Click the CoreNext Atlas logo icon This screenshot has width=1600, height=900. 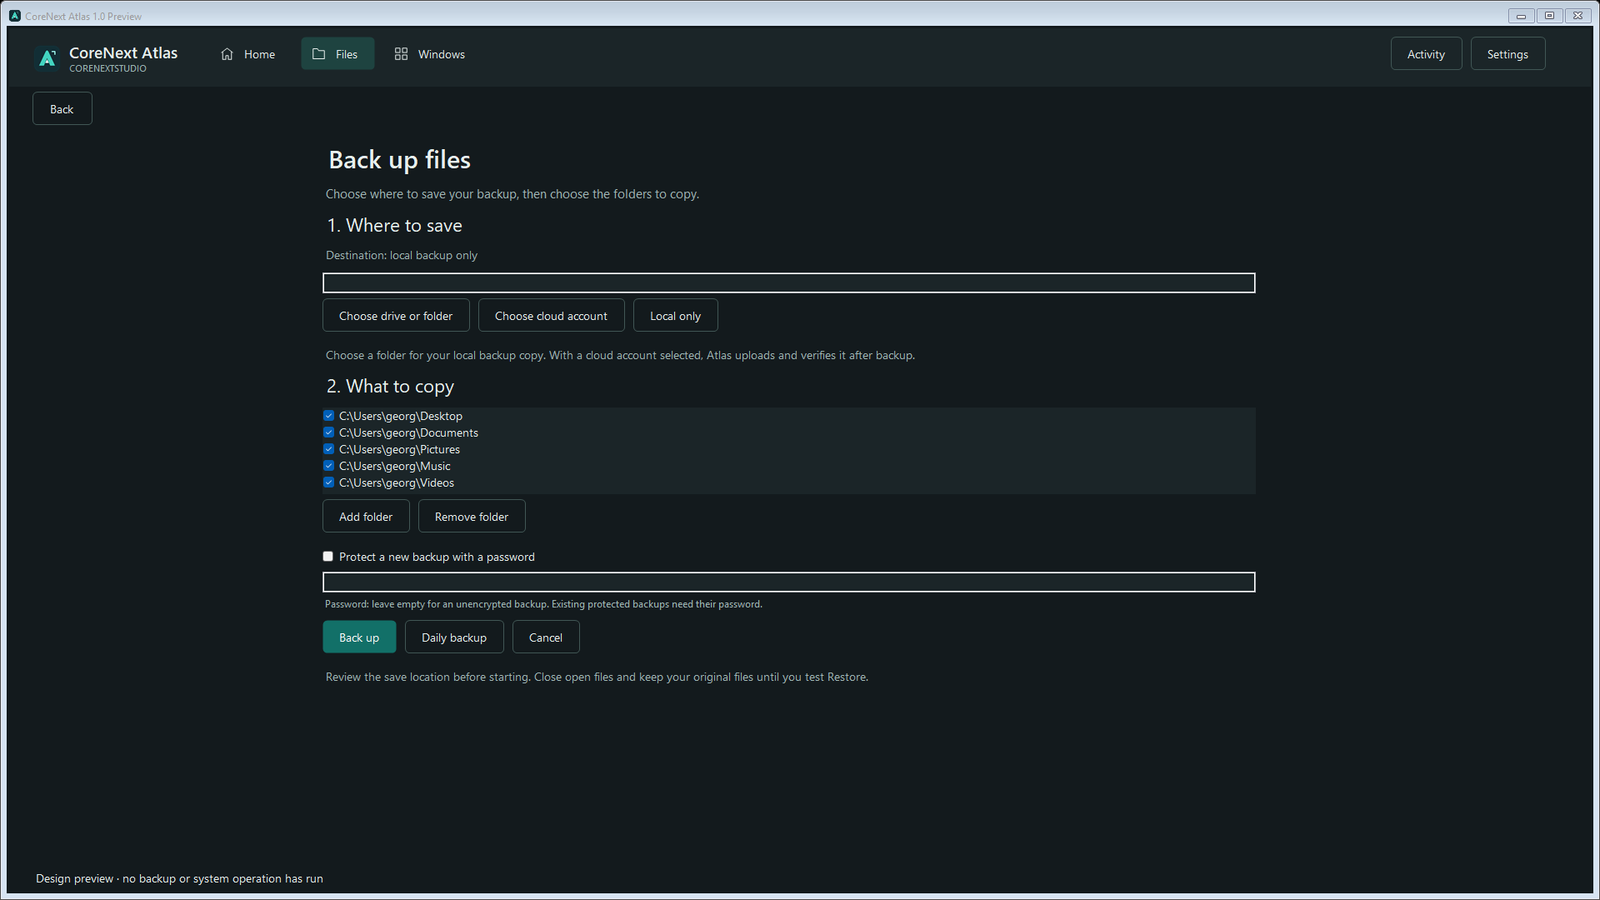pyautogui.click(x=47, y=58)
